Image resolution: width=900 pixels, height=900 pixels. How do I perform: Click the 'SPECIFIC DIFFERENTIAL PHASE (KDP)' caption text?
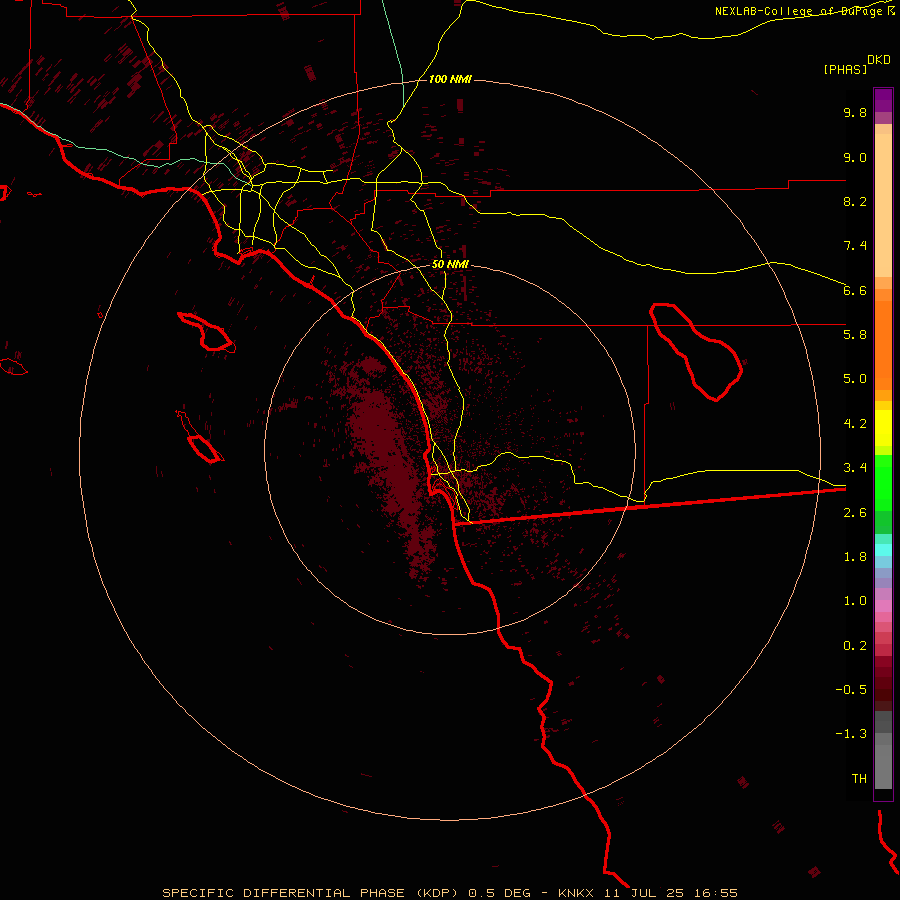pyautogui.click(x=310, y=893)
